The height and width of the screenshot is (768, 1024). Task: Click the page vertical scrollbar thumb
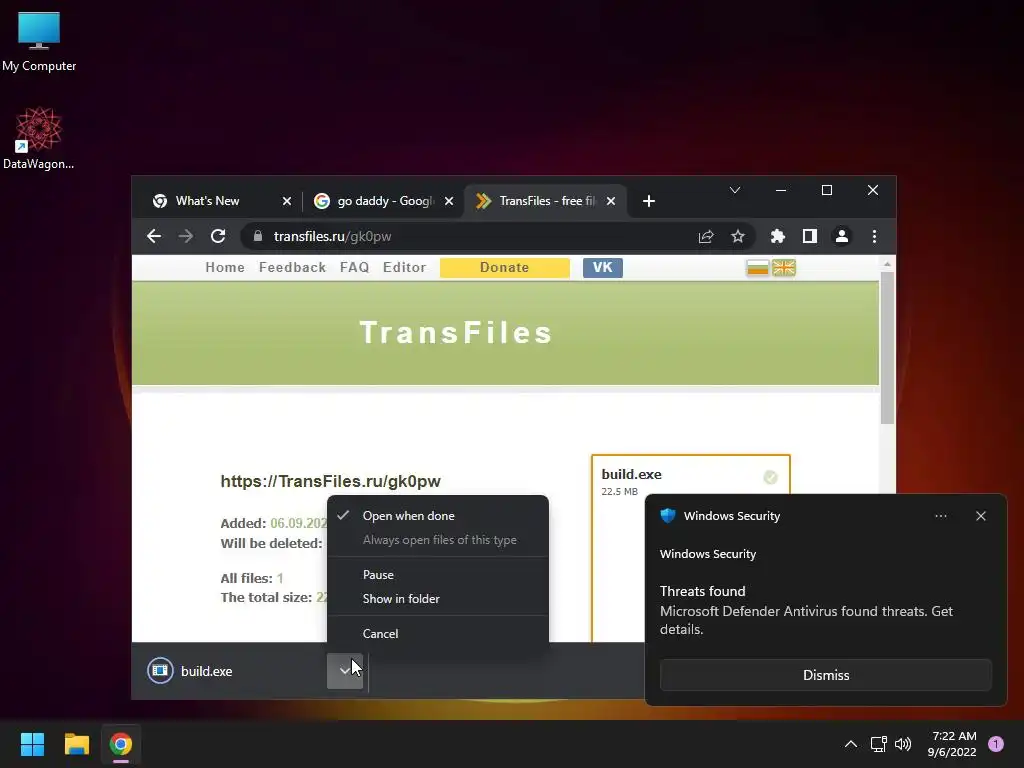point(886,348)
